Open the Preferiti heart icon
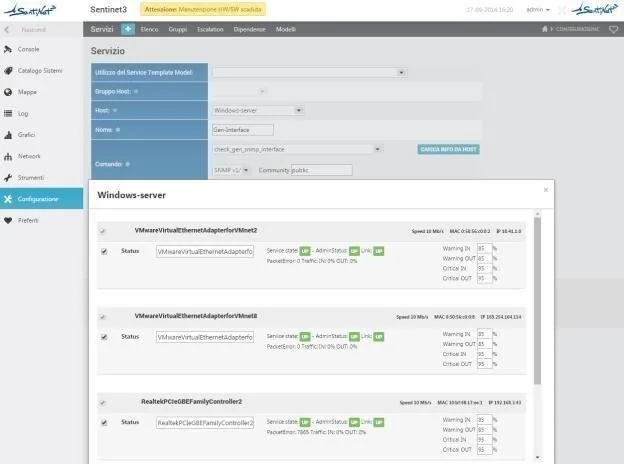The image size is (624, 464). (x=8, y=220)
